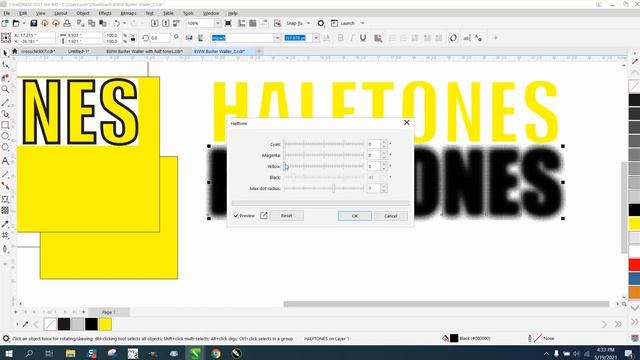Select the Transparency checkerboard tool
Viewport: 640px width, 360px height.
[5, 210]
